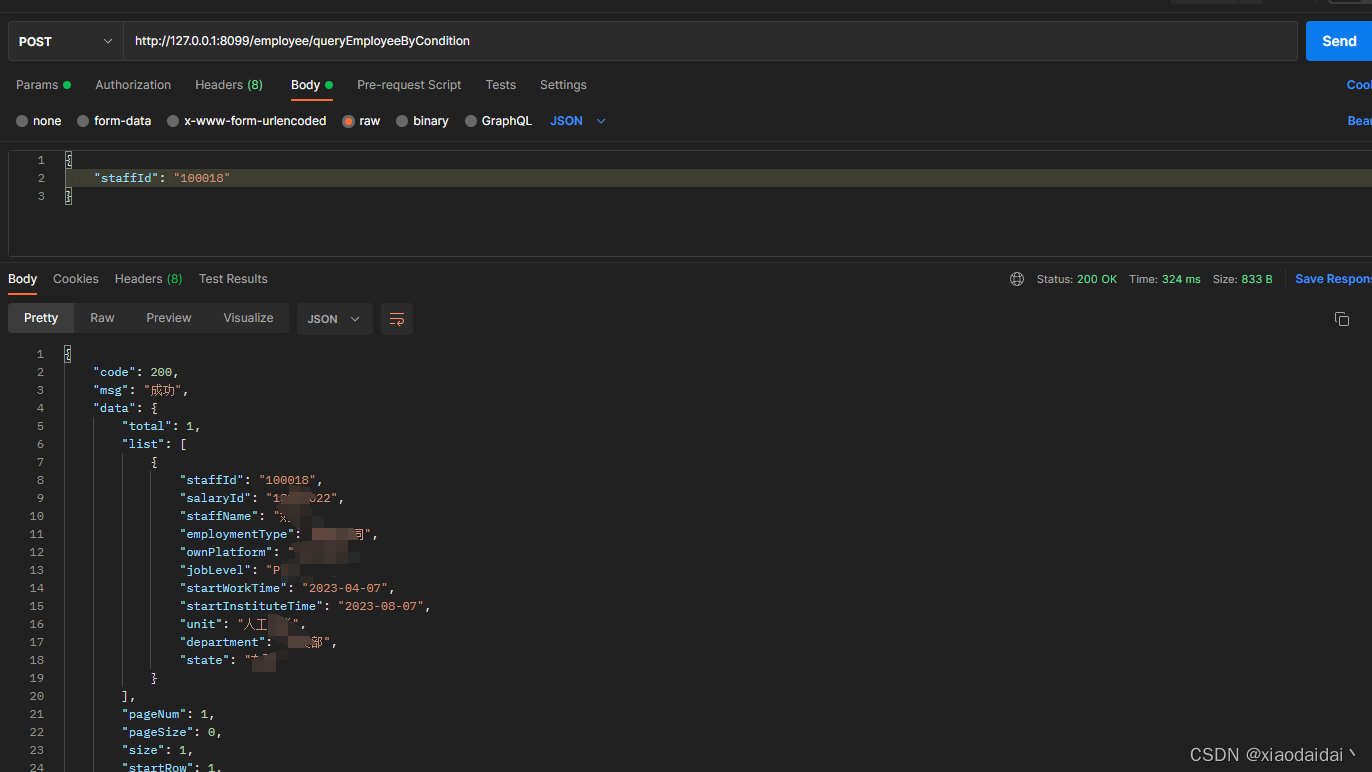
Task: Select the form-data radio button
Action: coord(83,121)
